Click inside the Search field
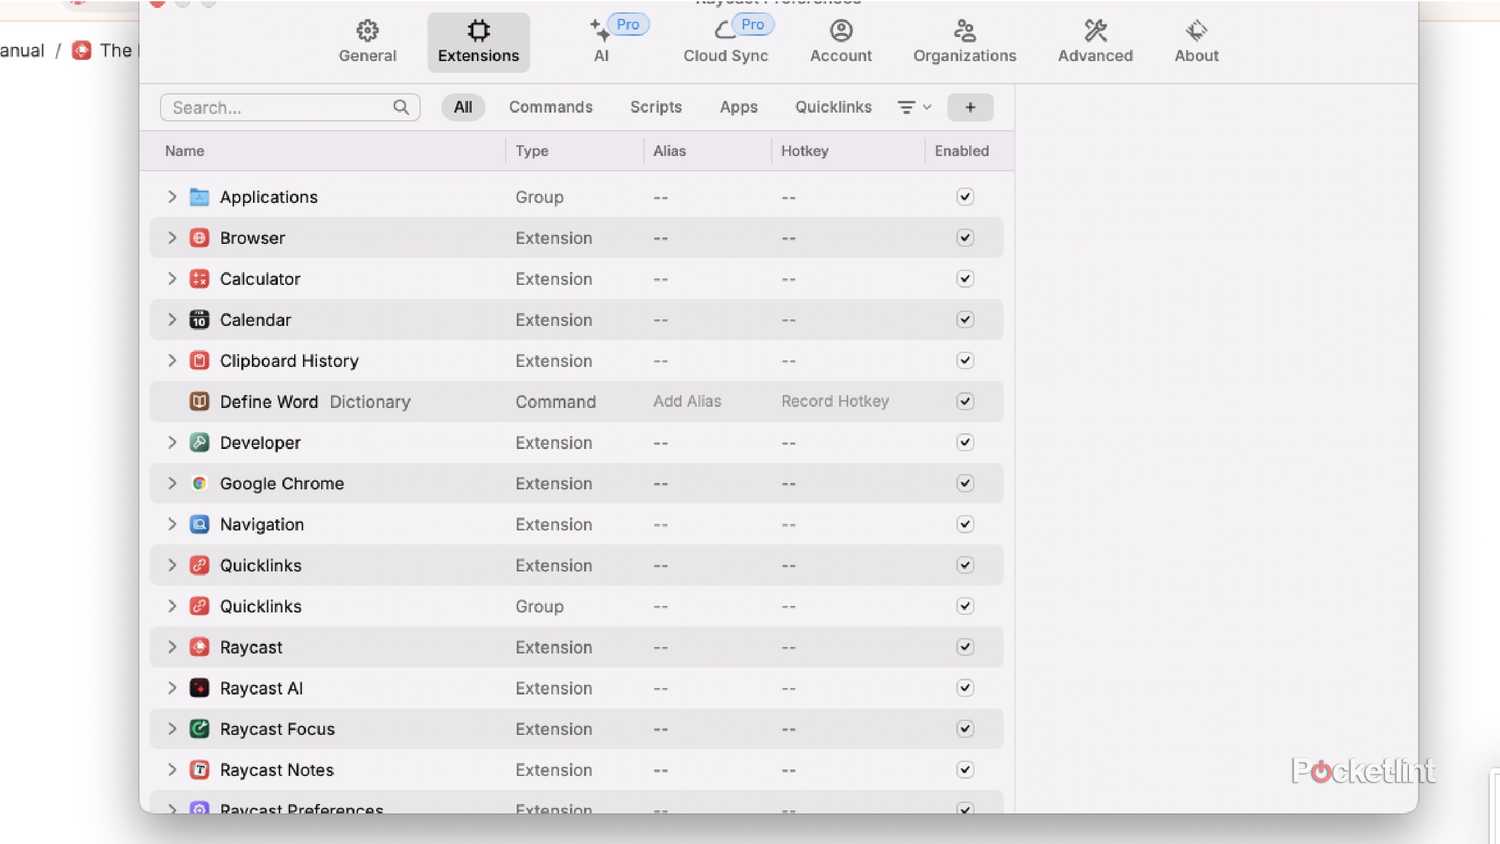Viewport: 1500px width, 844px height. [x=280, y=107]
